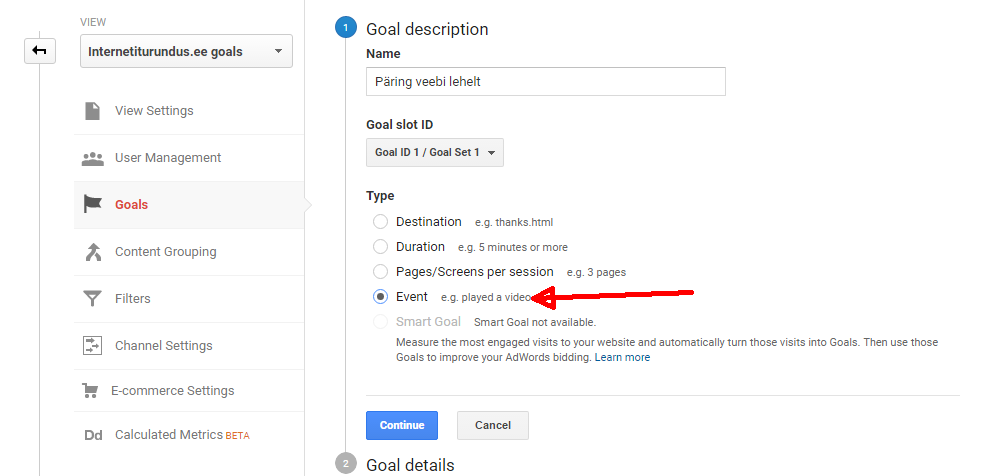1001x476 pixels.
Task: Click the E-commerce Settings cart icon
Action: pos(92,391)
